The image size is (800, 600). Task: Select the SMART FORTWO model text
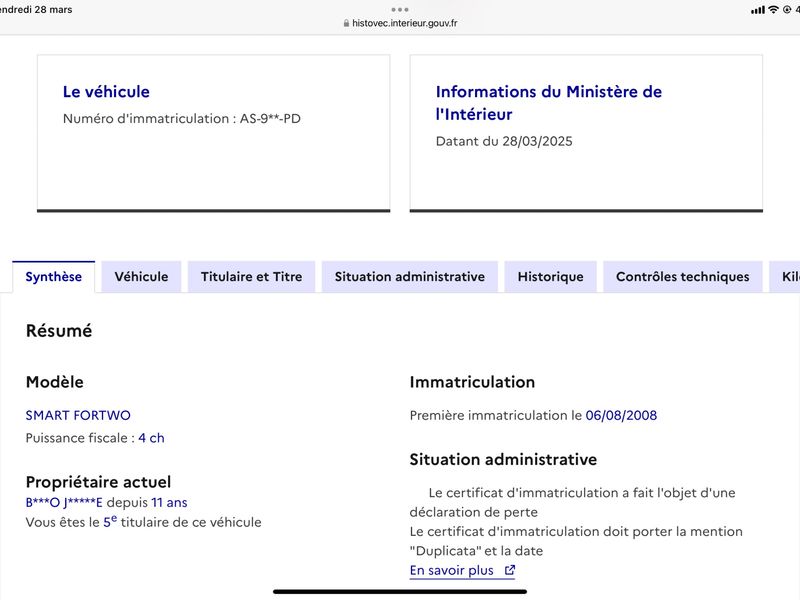coord(78,415)
